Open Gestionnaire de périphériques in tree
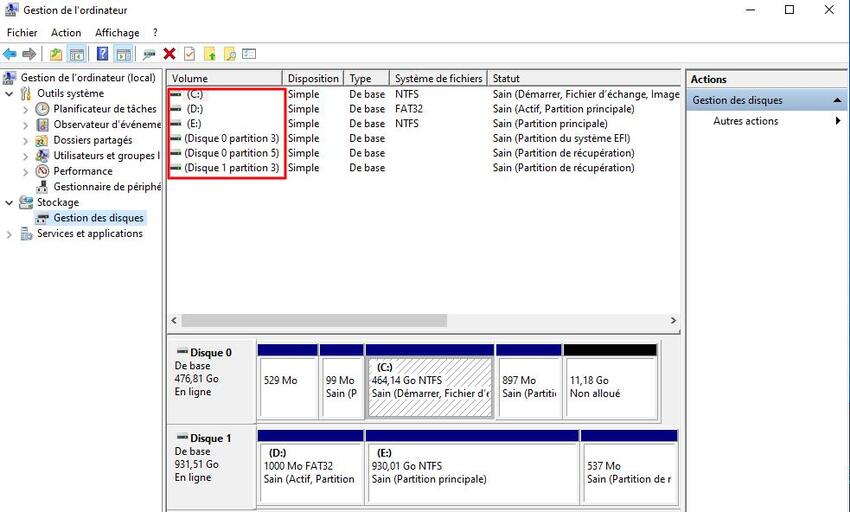Viewport: 850px width, 512px height. point(107,187)
